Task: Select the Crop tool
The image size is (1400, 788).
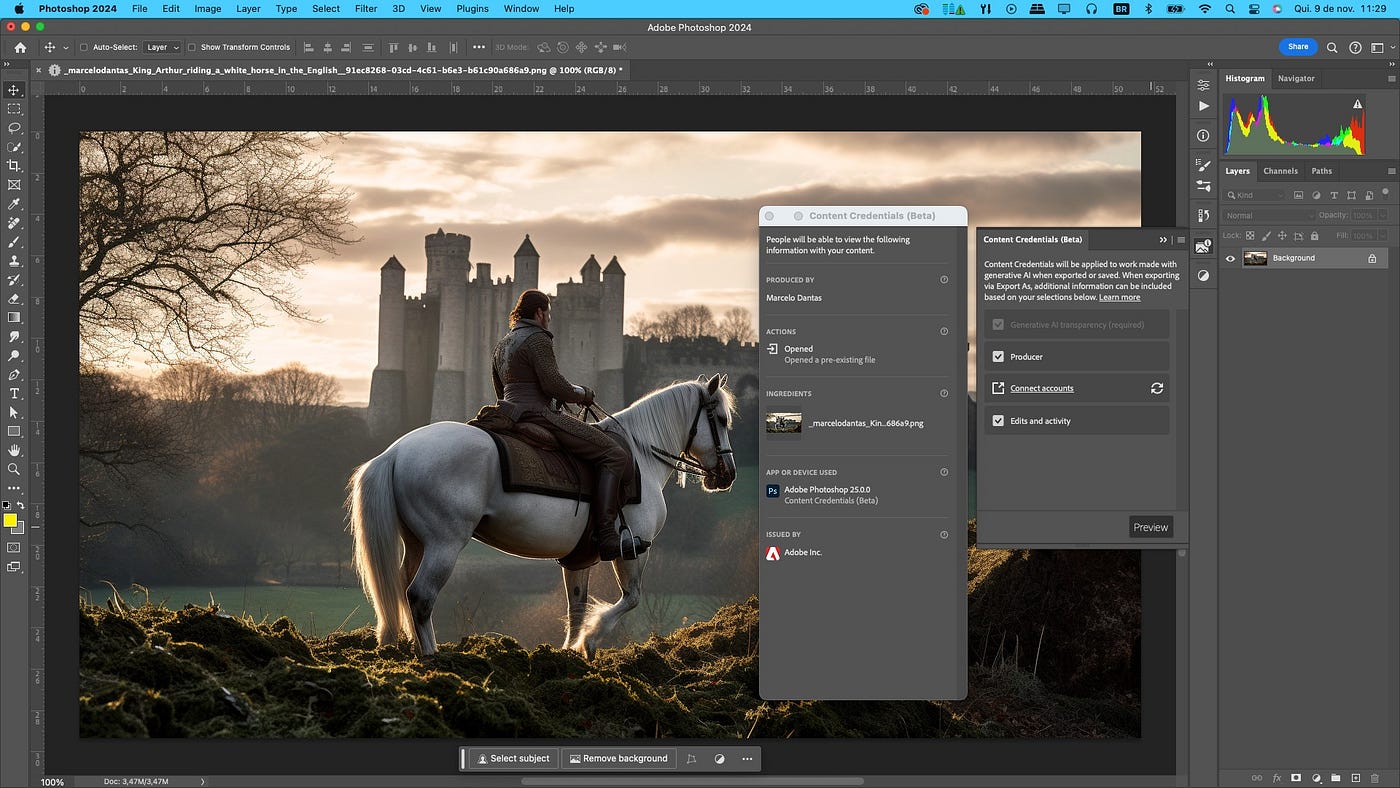Action: pos(14,166)
